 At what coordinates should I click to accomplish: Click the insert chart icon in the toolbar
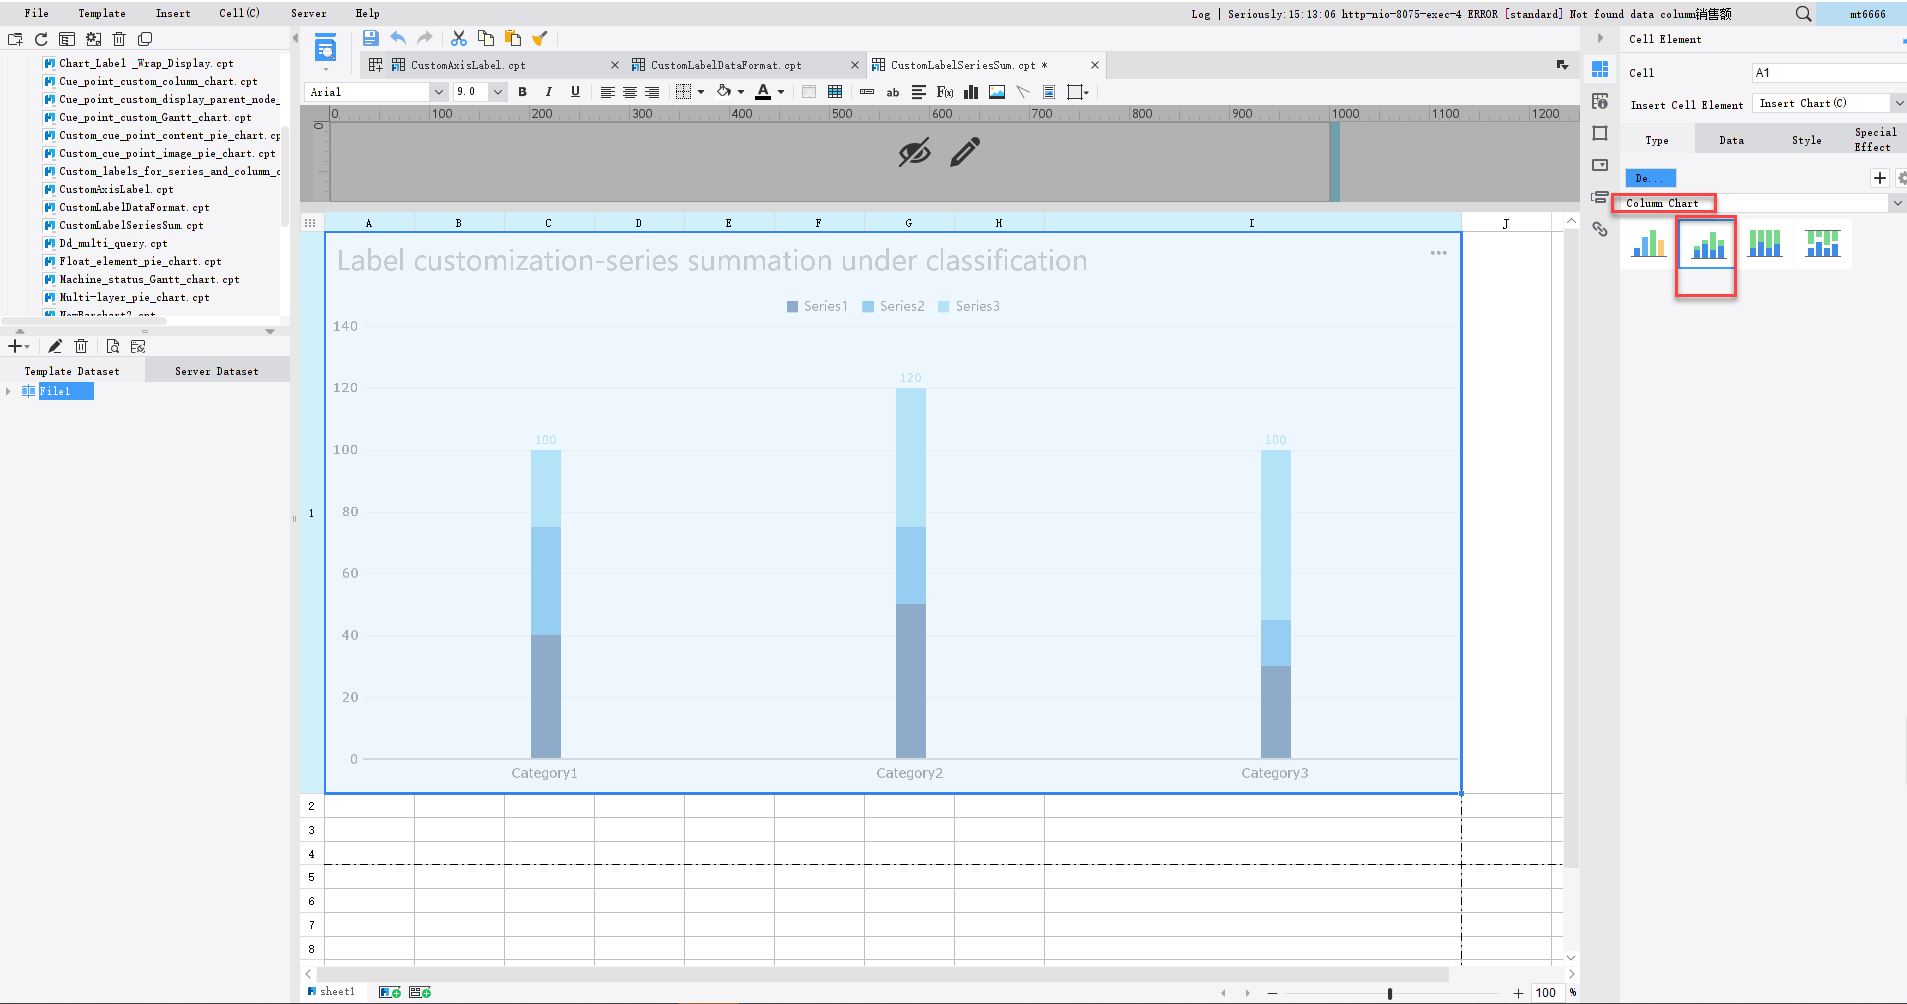click(x=970, y=92)
